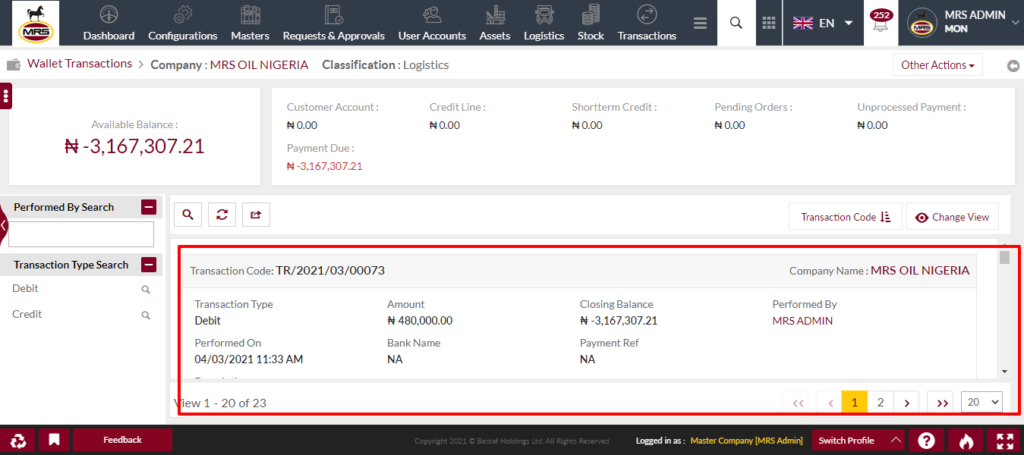Screen dimensions: 1024x455
Task: Click the top bar search icon
Action: tap(736, 23)
